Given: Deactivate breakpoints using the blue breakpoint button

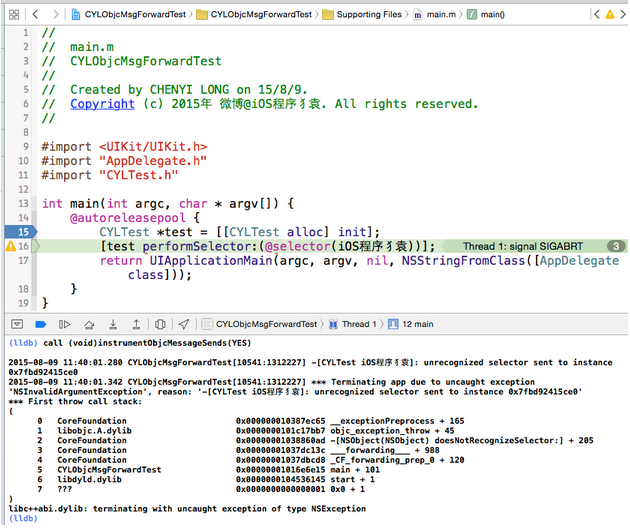Looking at the screenshot, I should (x=41, y=324).
